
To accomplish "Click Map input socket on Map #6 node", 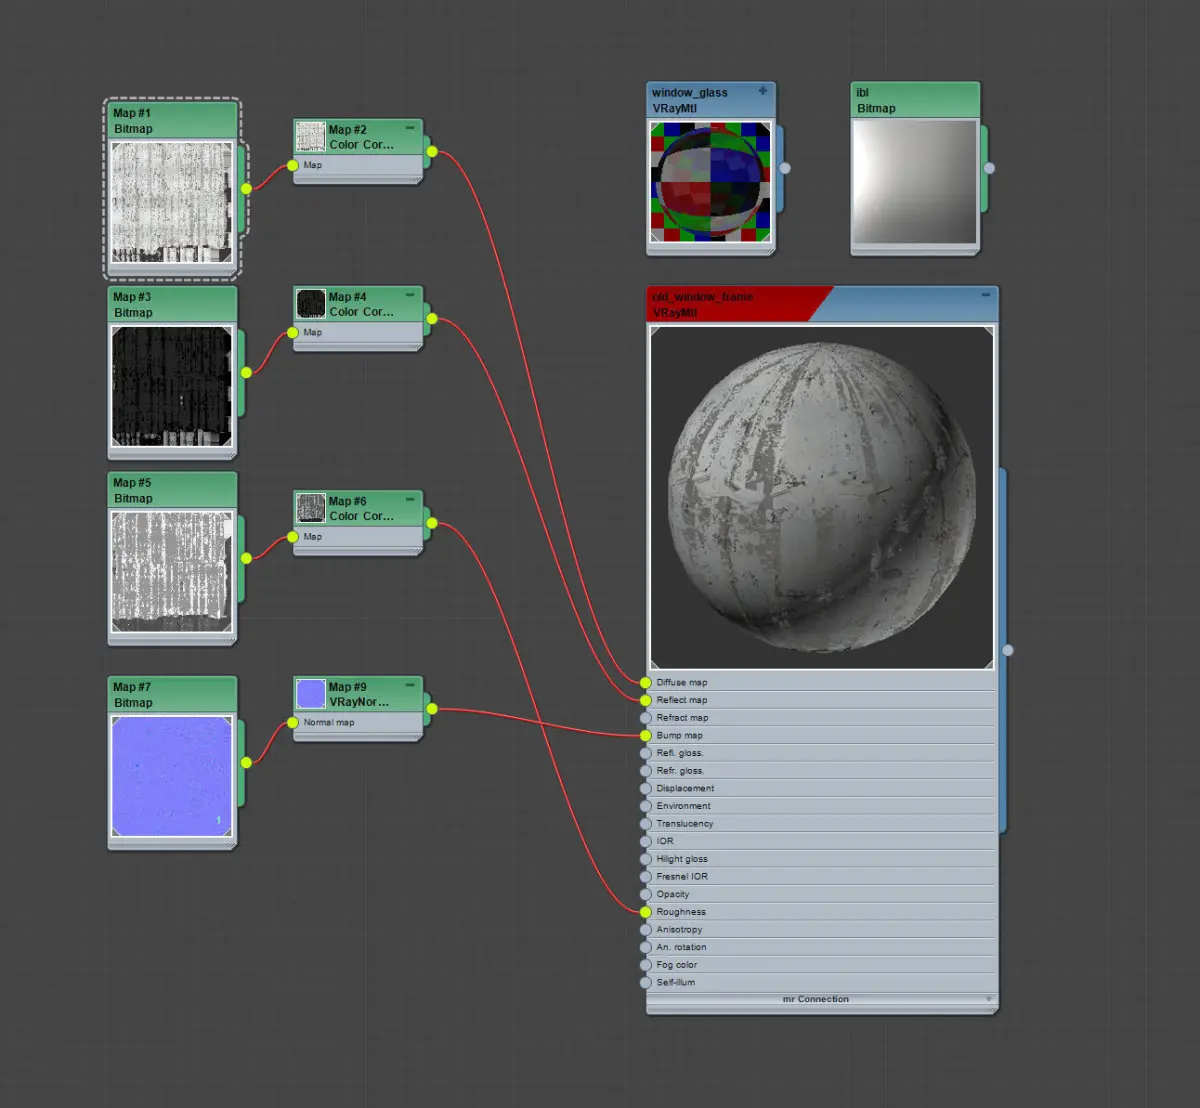I will click(x=293, y=537).
